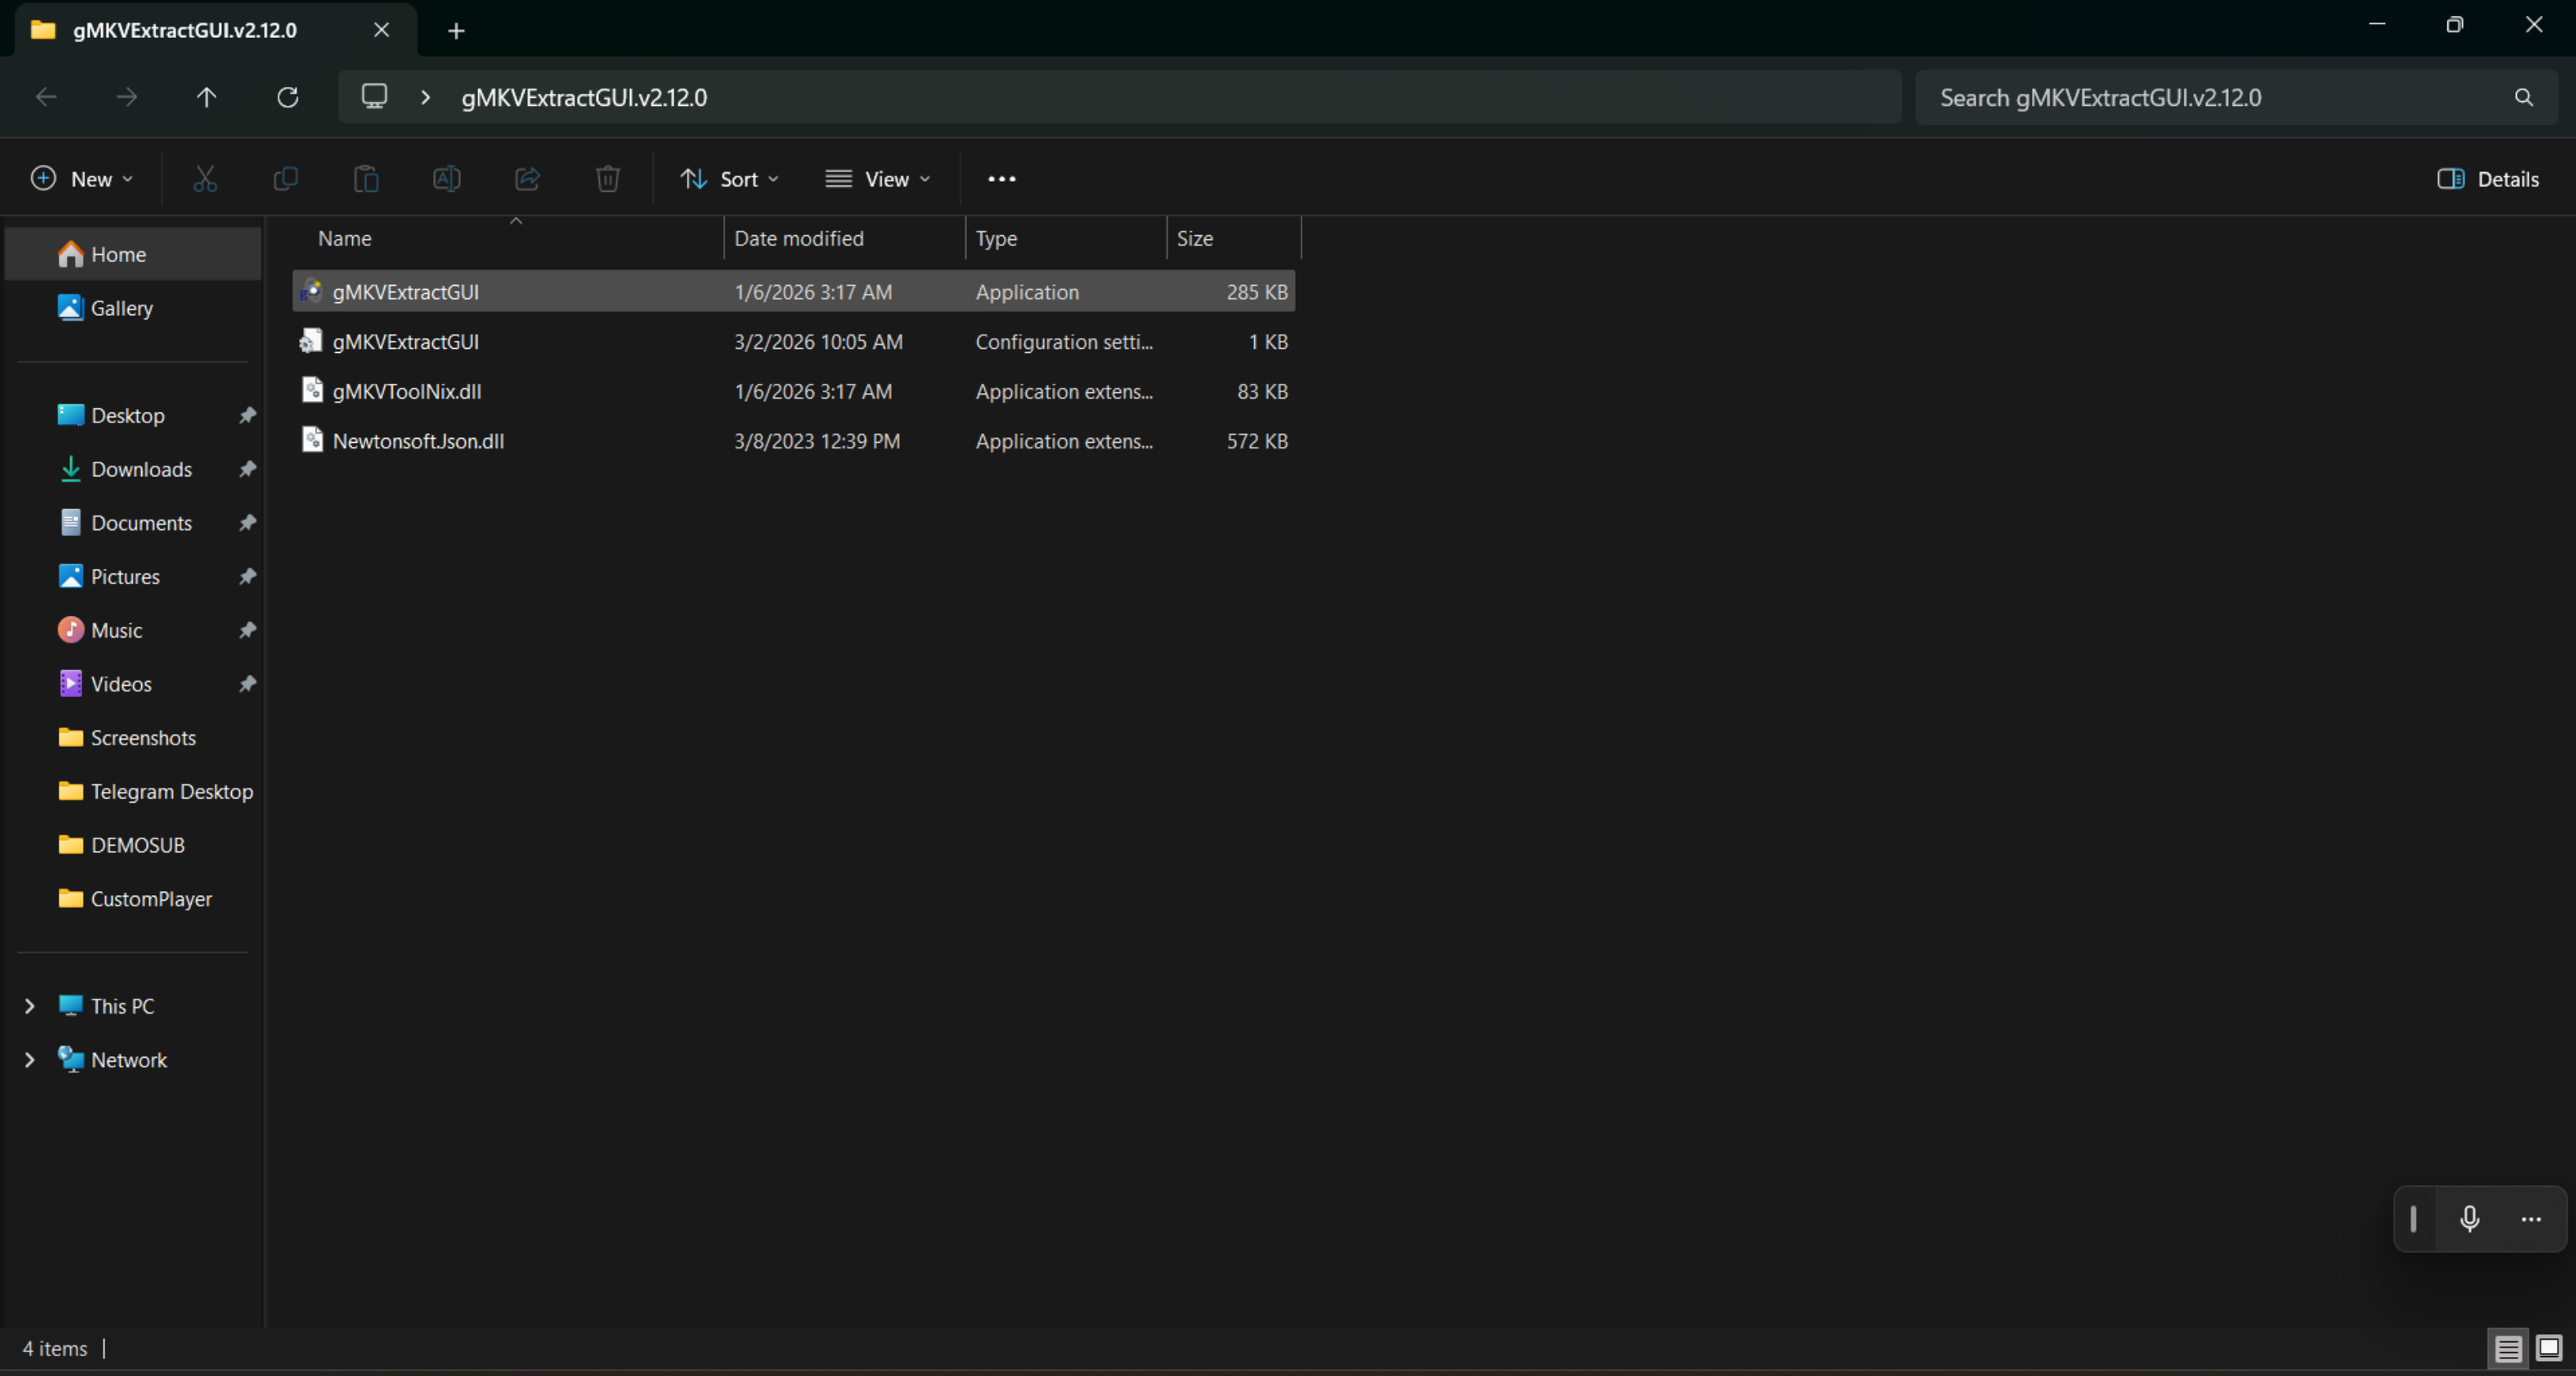Viewport: 2576px width, 1376px height.
Task: Click the Paste clipboard icon
Action: coord(366,179)
